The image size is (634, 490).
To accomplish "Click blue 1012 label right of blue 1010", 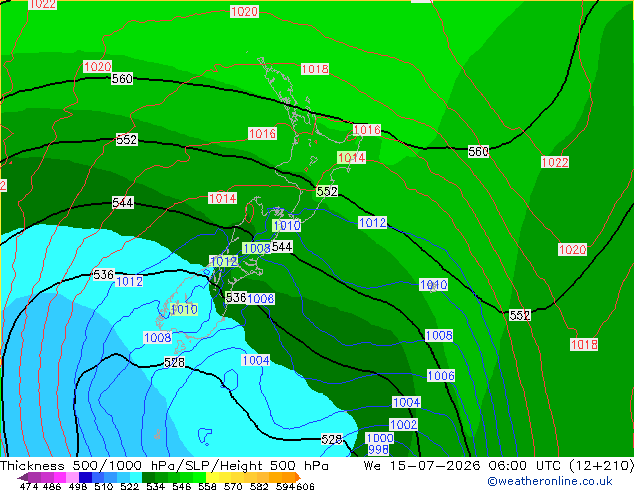I will pos(372,222).
